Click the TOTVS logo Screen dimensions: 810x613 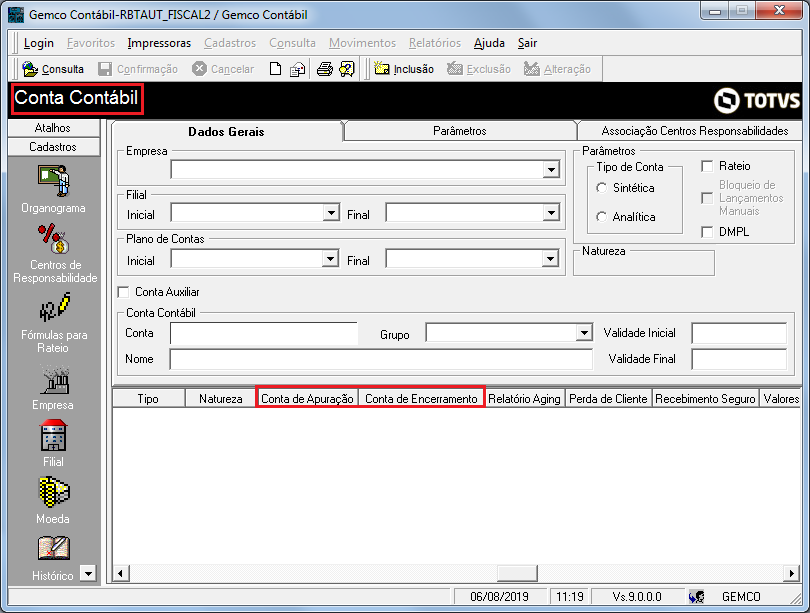[x=757, y=100]
